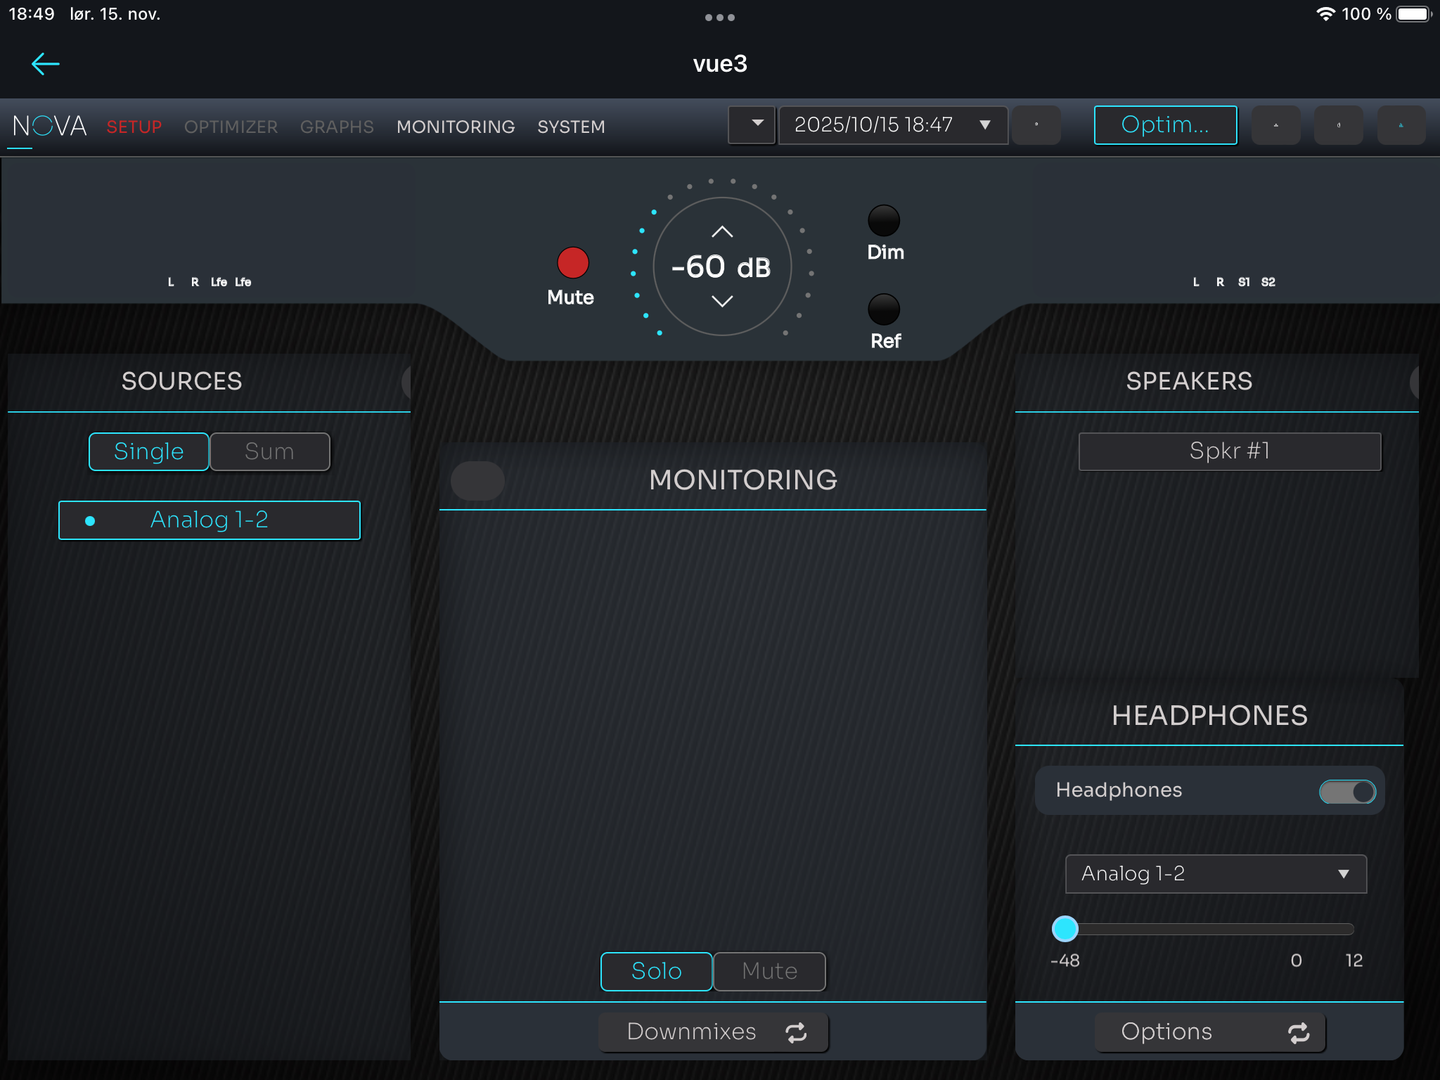Open the GRAPHS tab

click(x=337, y=127)
